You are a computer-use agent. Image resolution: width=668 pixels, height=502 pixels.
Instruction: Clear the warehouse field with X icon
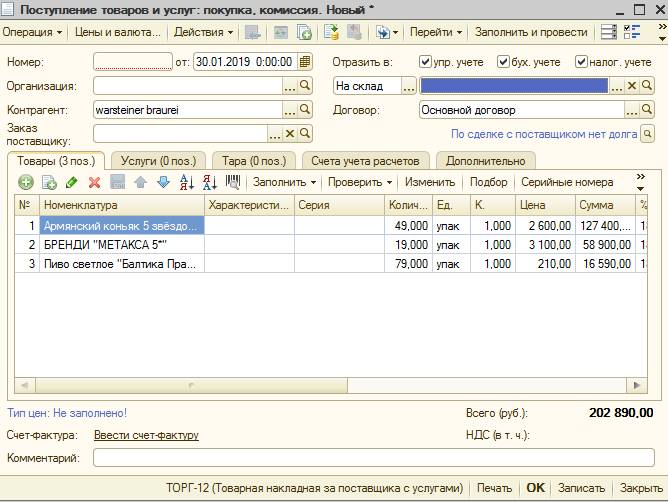pyautogui.click(x=632, y=86)
